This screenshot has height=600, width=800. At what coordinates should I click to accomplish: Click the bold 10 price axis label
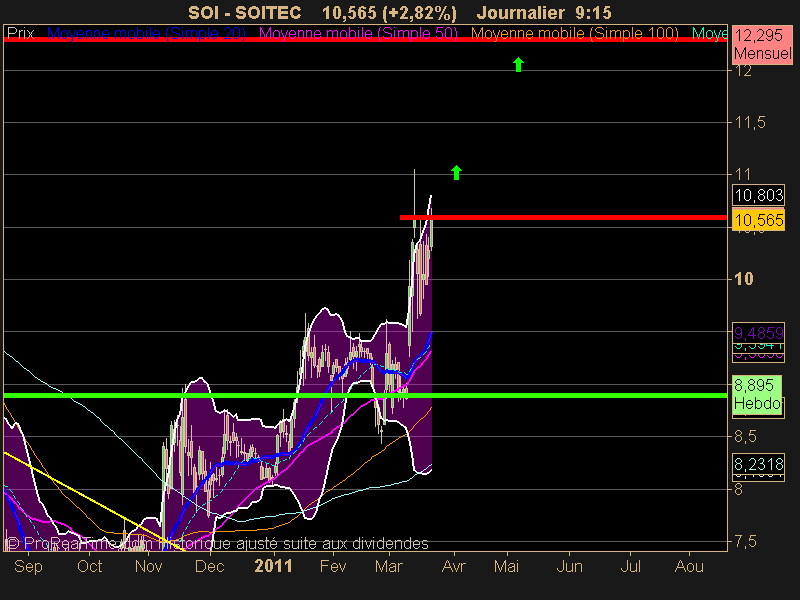pyautogui.click(x=744, y=279)
